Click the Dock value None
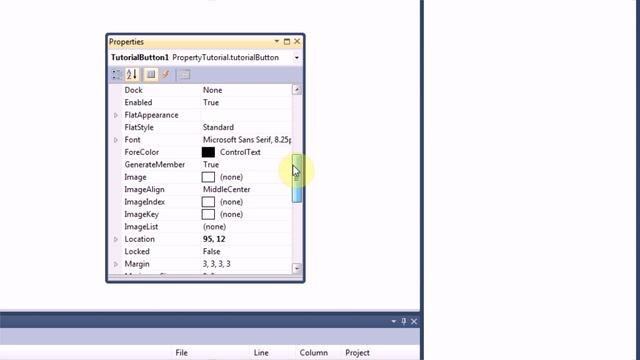640x360 pixels. (x=213, y=90)
